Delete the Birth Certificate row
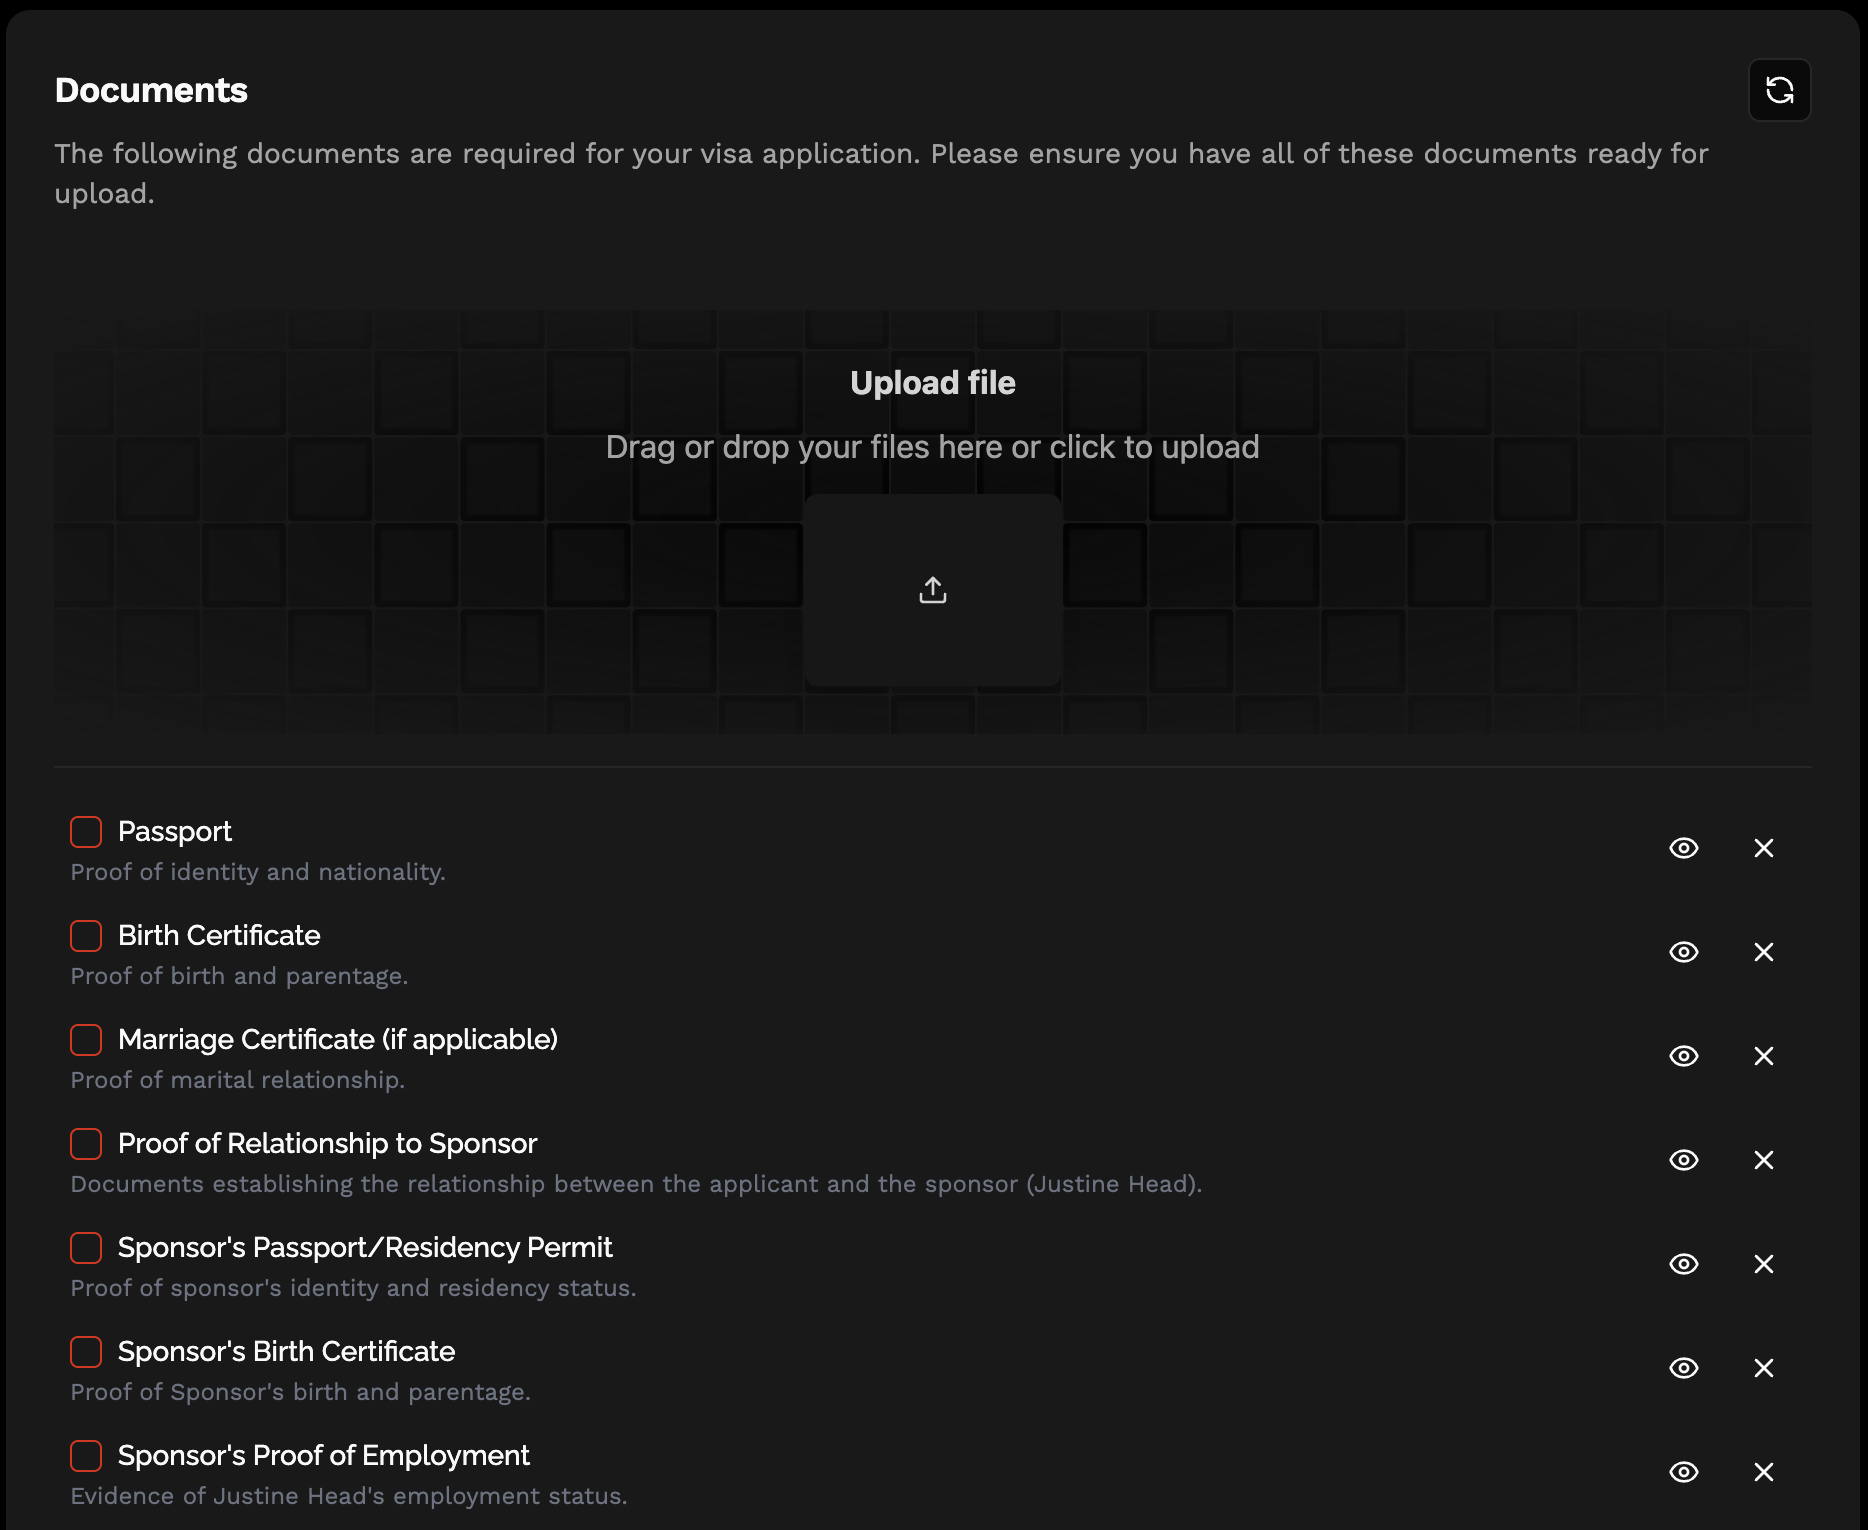Viewport: 1868px width, 1530px height. (1763, 952)
